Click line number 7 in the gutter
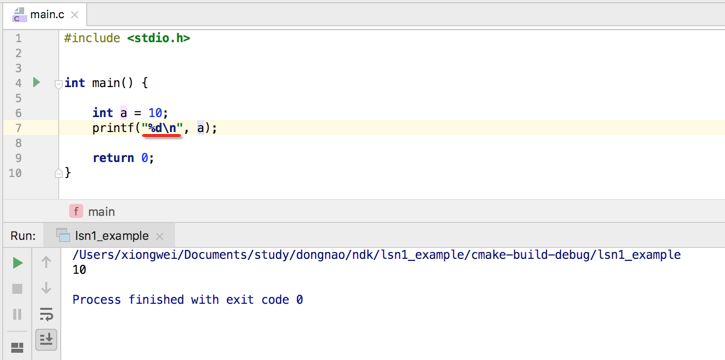The width and height of the screenshot is (725, 360). 18,128
